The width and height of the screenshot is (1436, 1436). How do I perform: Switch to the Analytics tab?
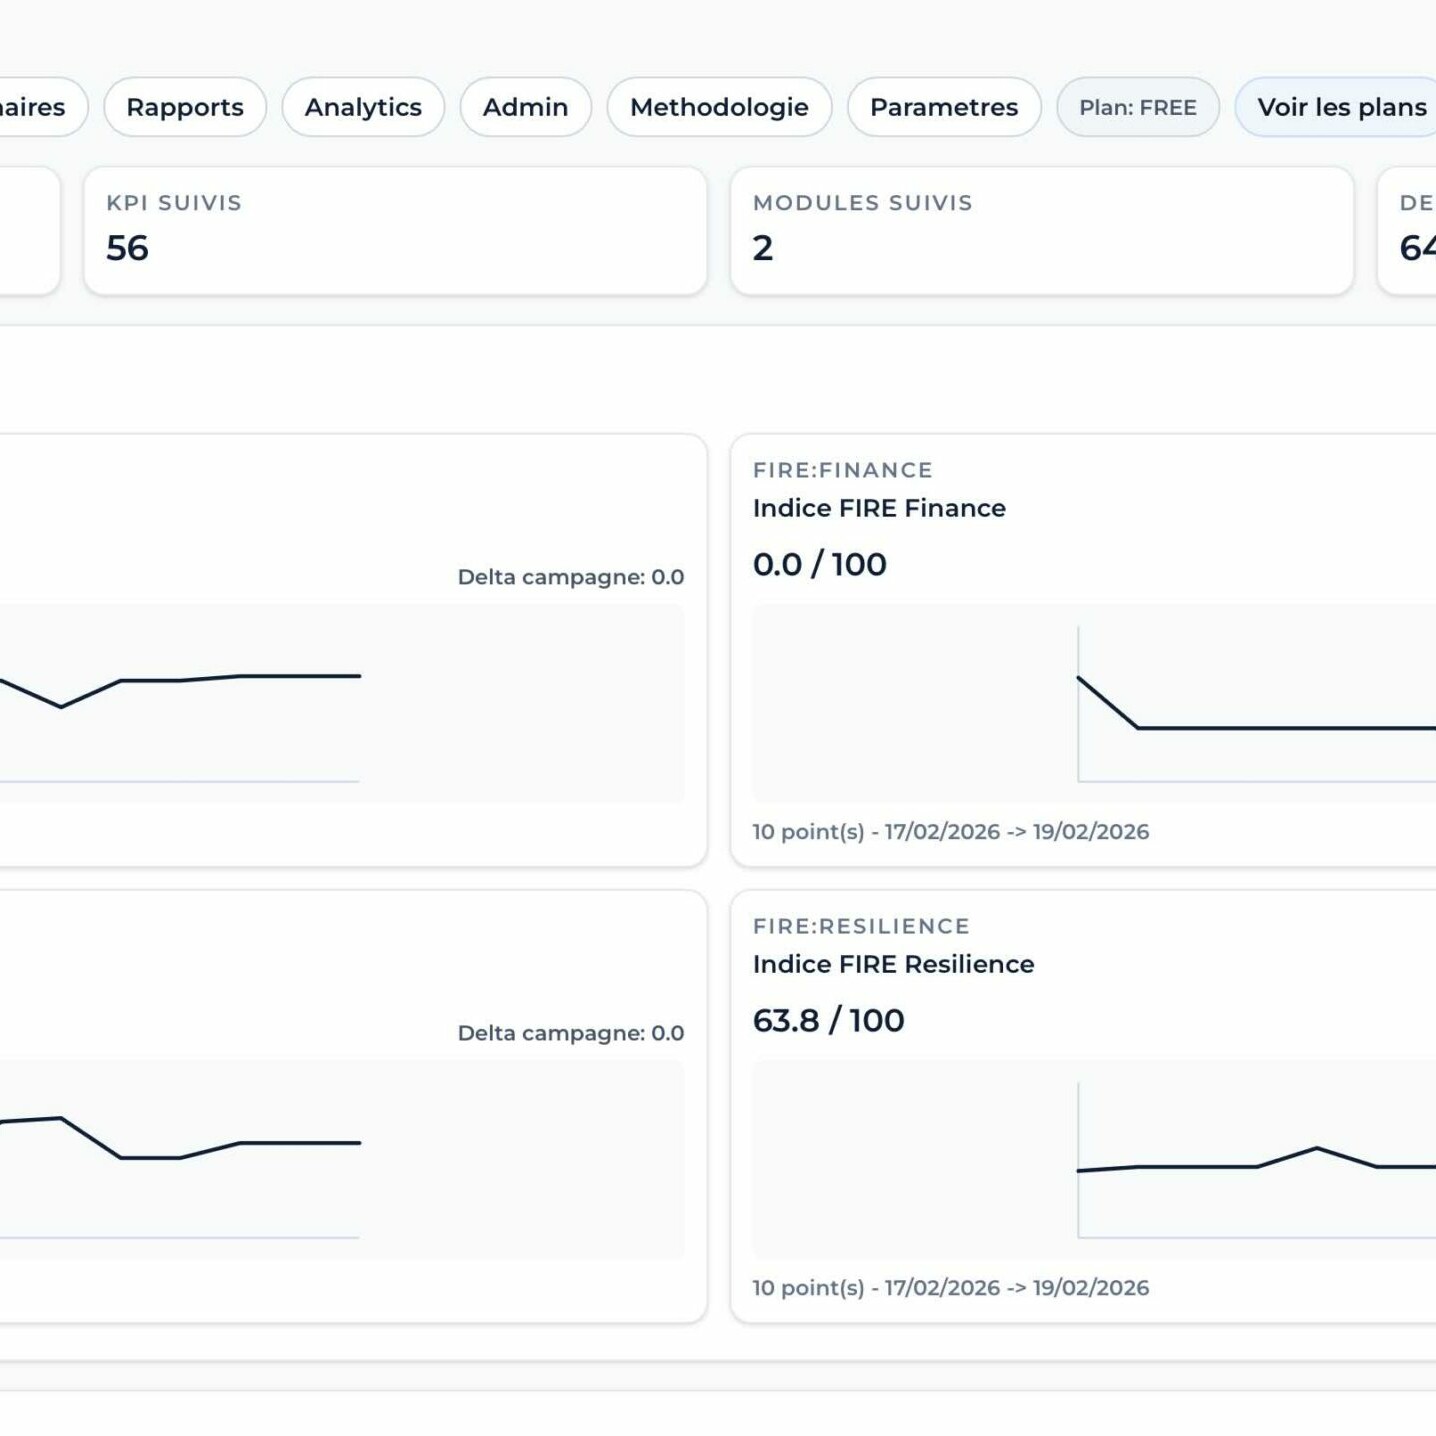pyautogui.click(x=363, y=107)
